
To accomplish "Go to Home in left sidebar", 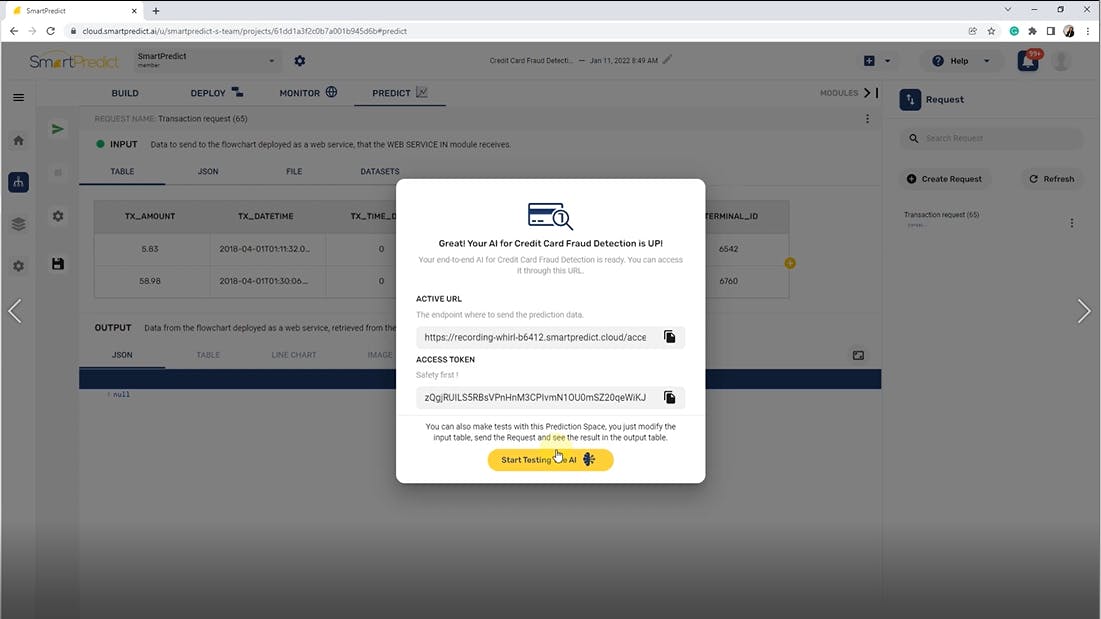I will [x=19, y=140].
